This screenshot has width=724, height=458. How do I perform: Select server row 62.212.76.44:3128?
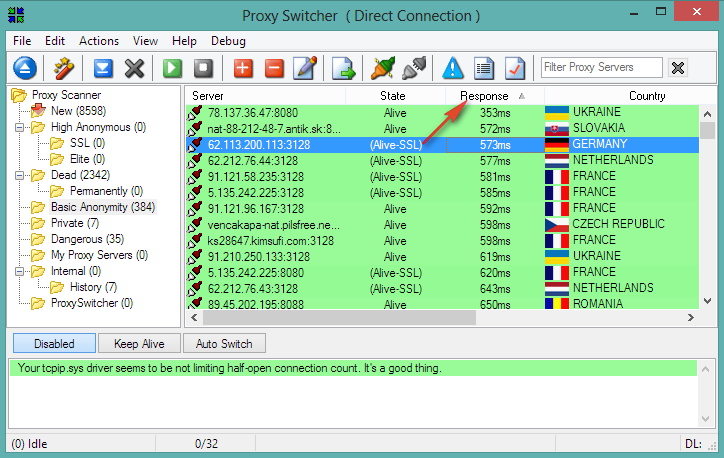[x=442, y=161]
